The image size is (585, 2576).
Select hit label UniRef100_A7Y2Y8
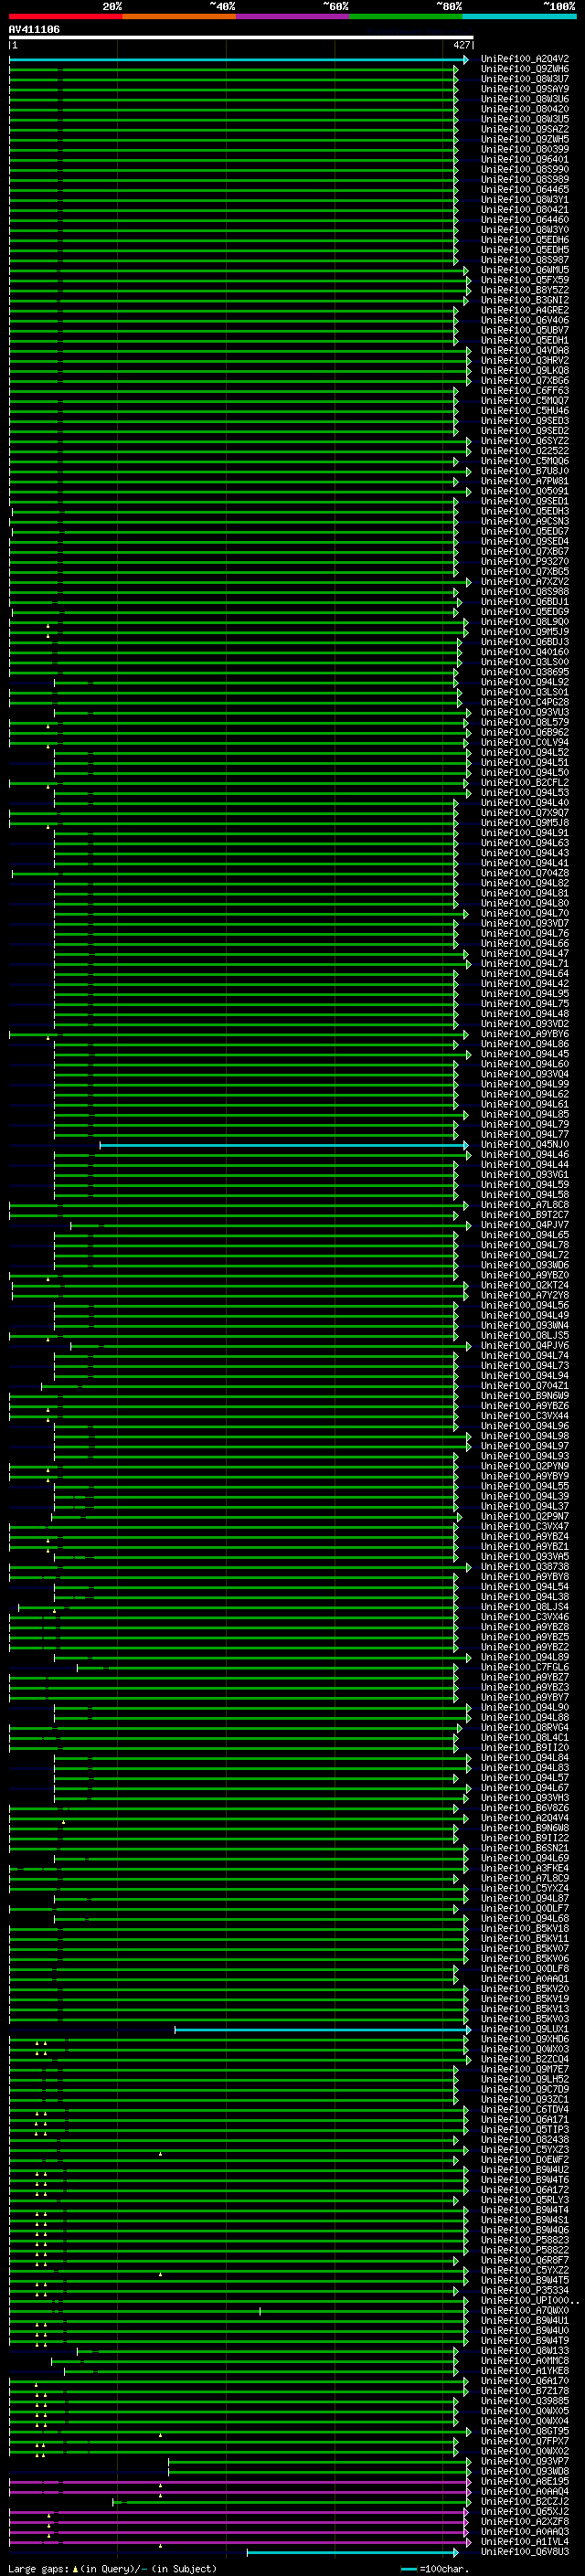pos(525,1295)
